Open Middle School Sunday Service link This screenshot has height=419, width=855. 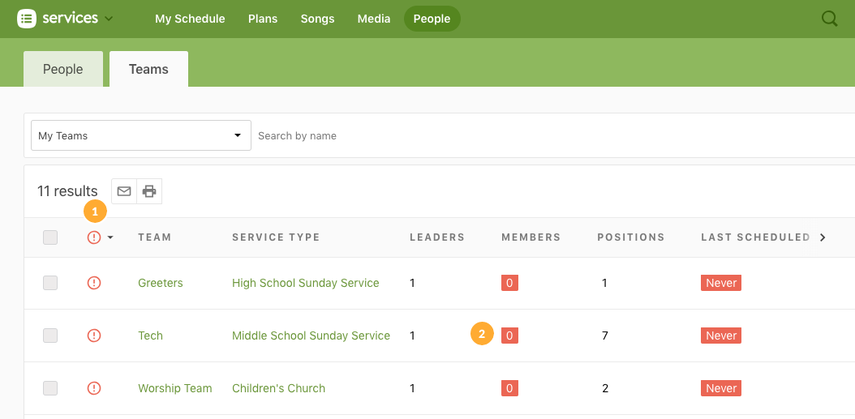(x=311, y=336)
